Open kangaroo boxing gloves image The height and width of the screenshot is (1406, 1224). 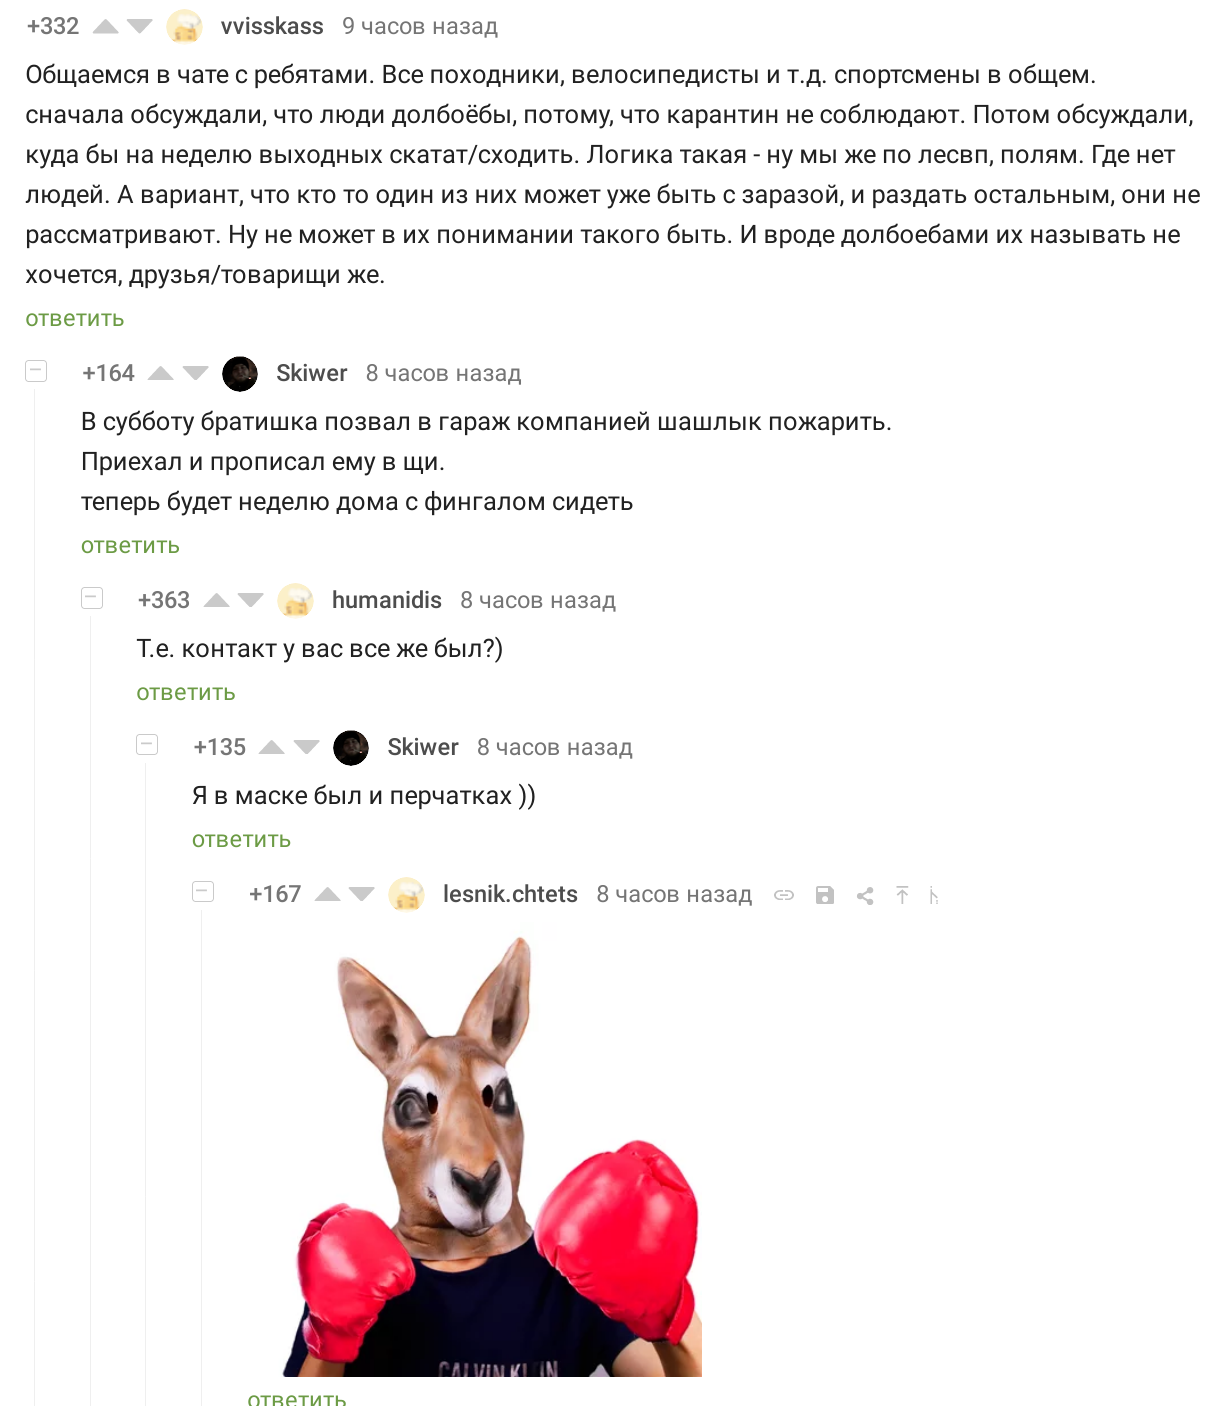(493, 1156)
